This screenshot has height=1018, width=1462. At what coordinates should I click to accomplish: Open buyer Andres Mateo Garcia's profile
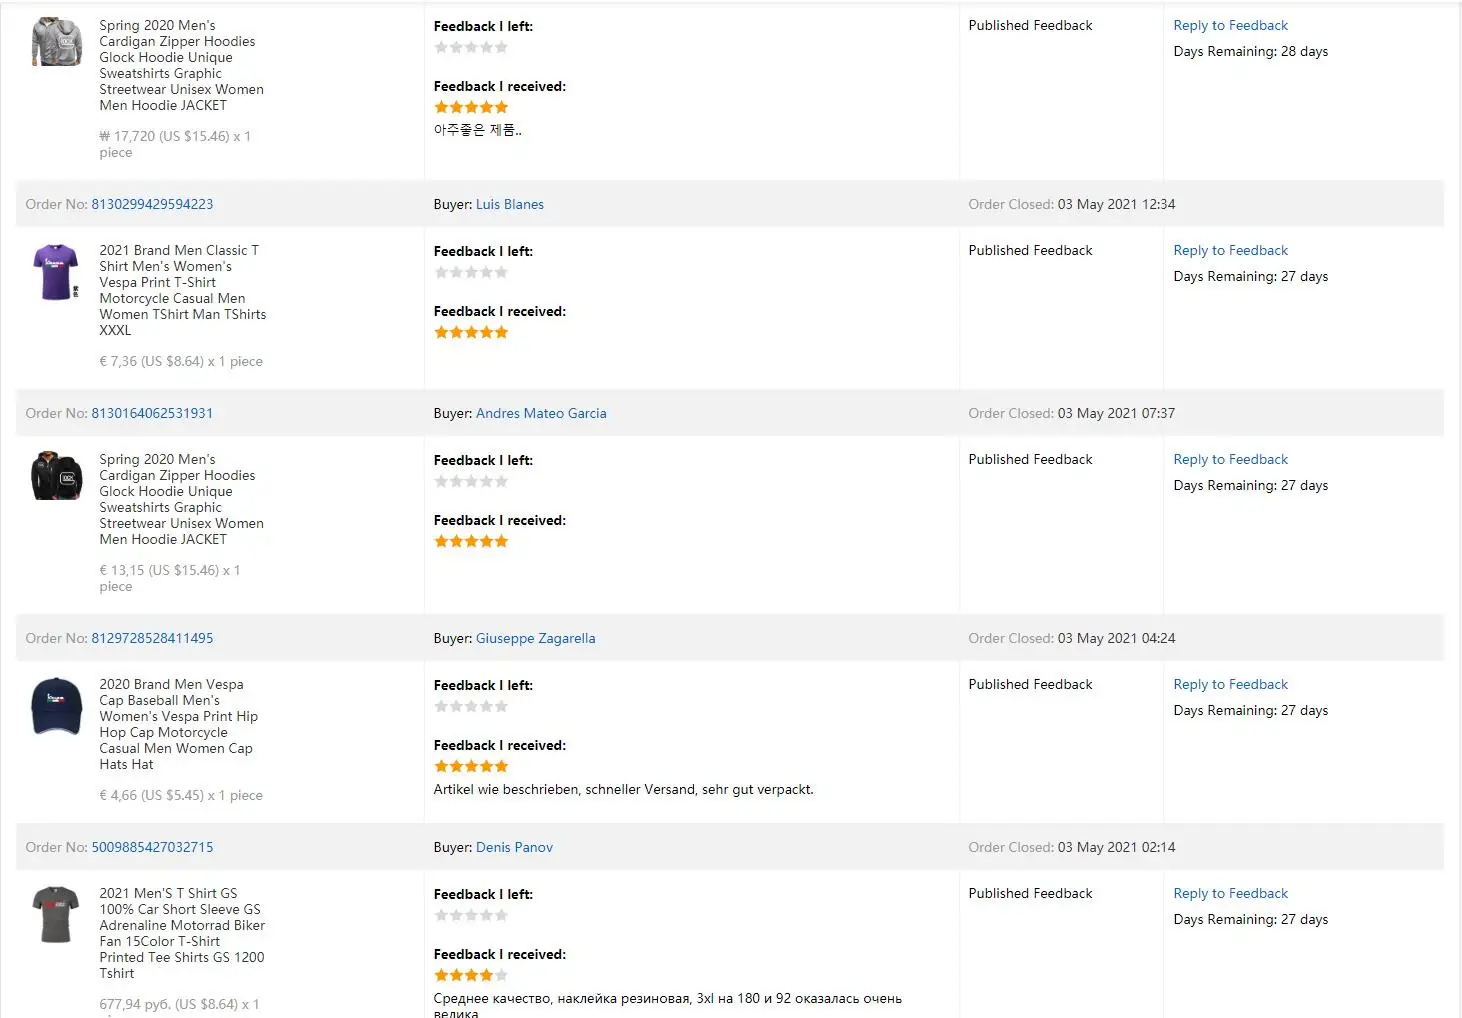[541, 413]
